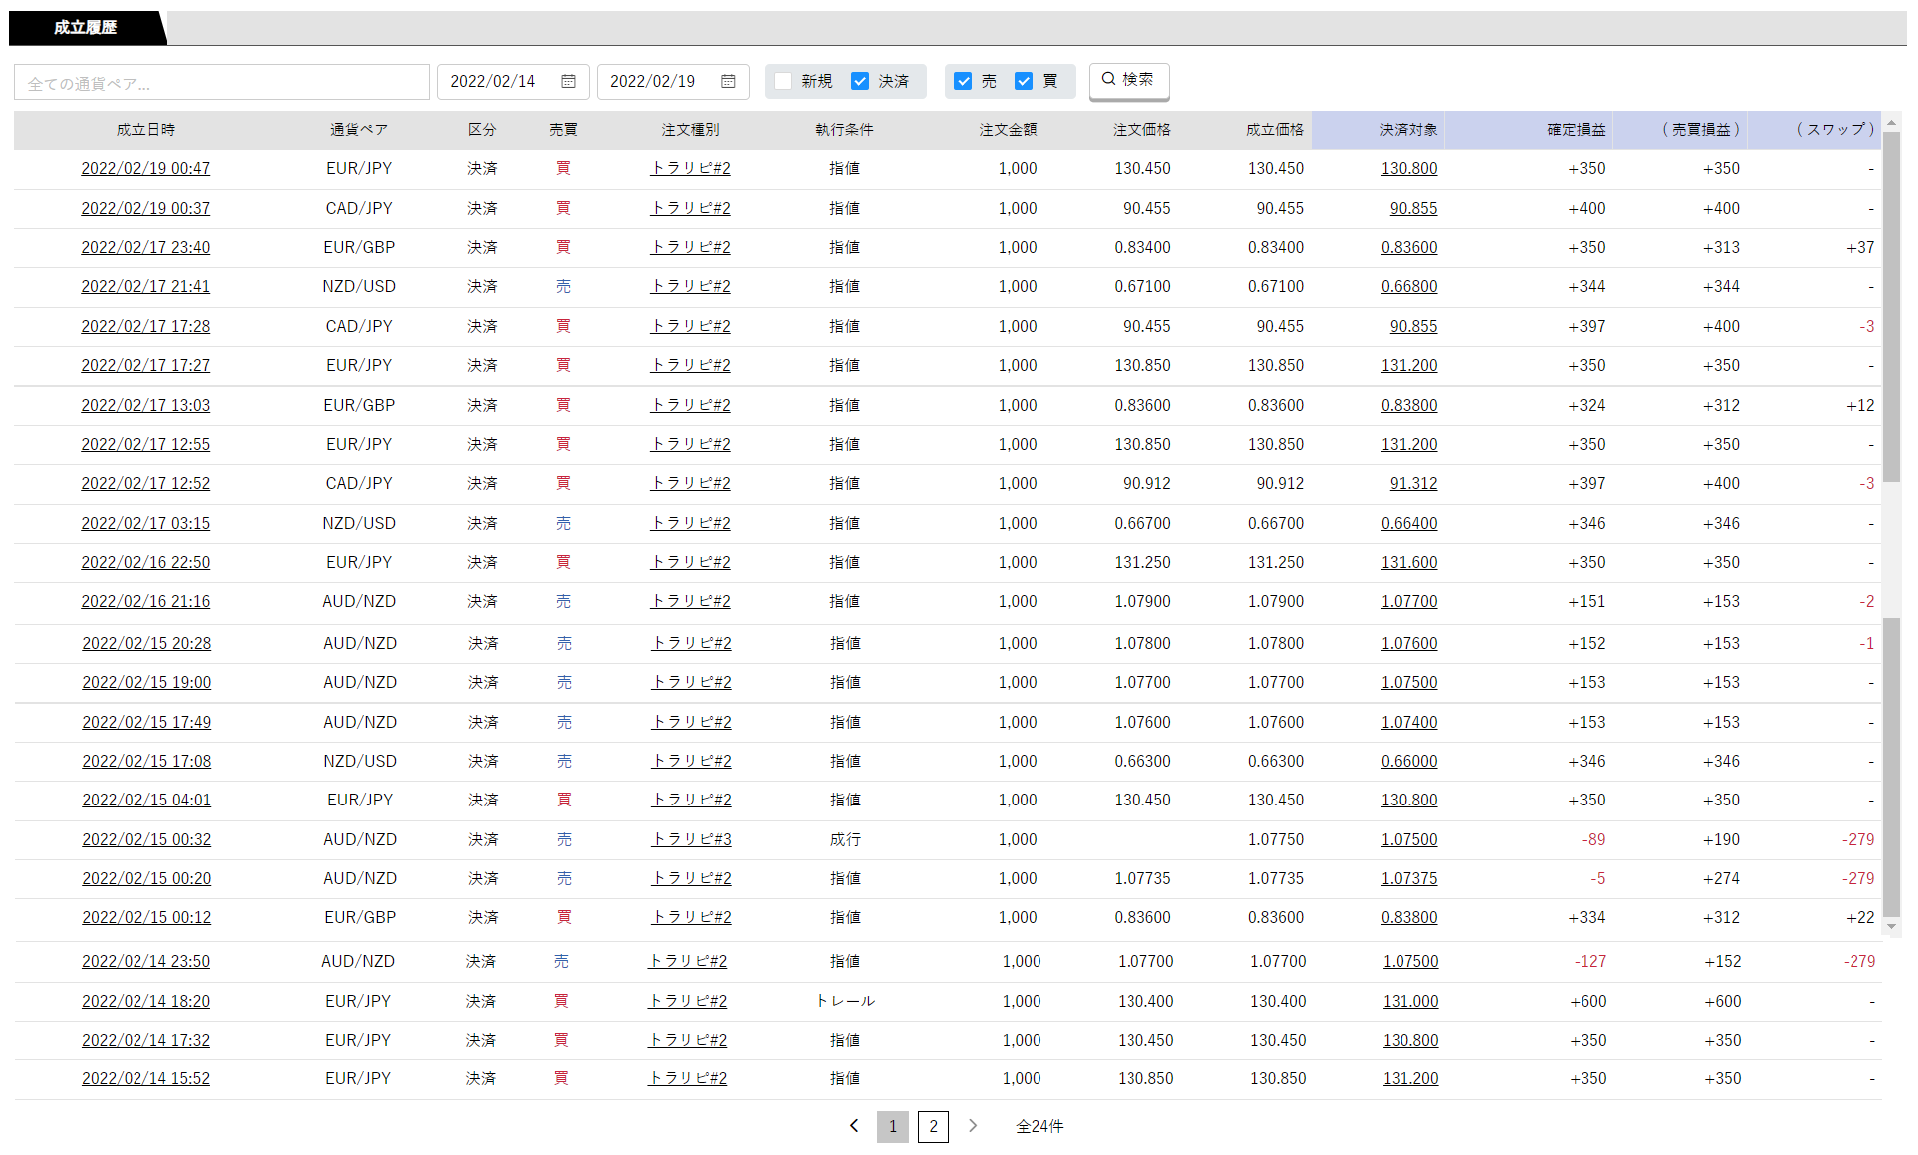Uncheck the 売 sell checkbox

[963, 81]
